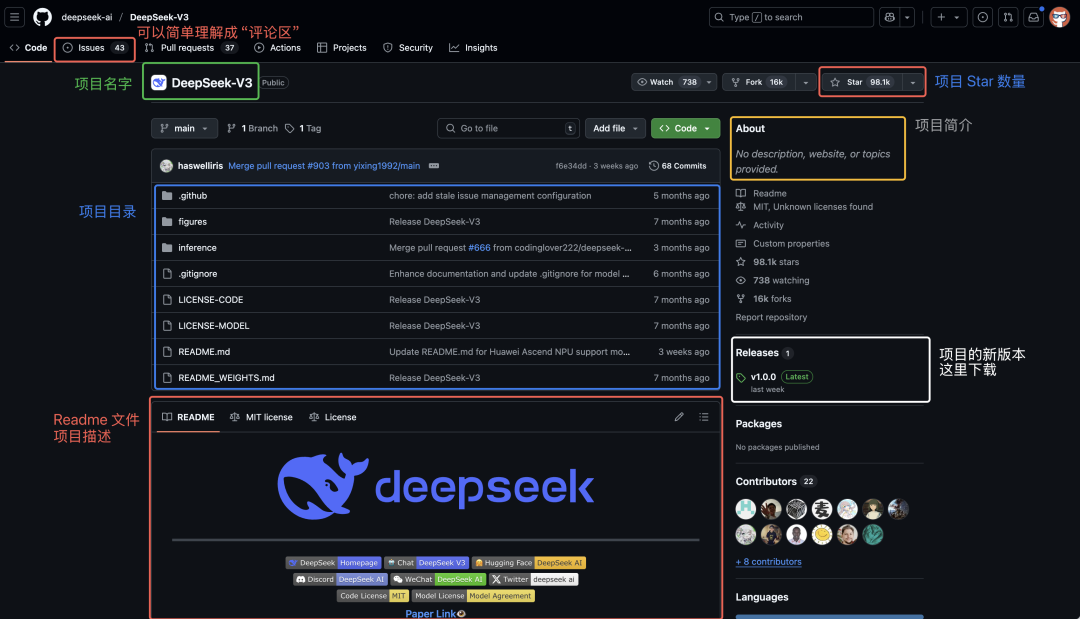This screenshot has height=619, width=1080.
Task: Click the yellow smiley contributor avatar
Action: 822,534
